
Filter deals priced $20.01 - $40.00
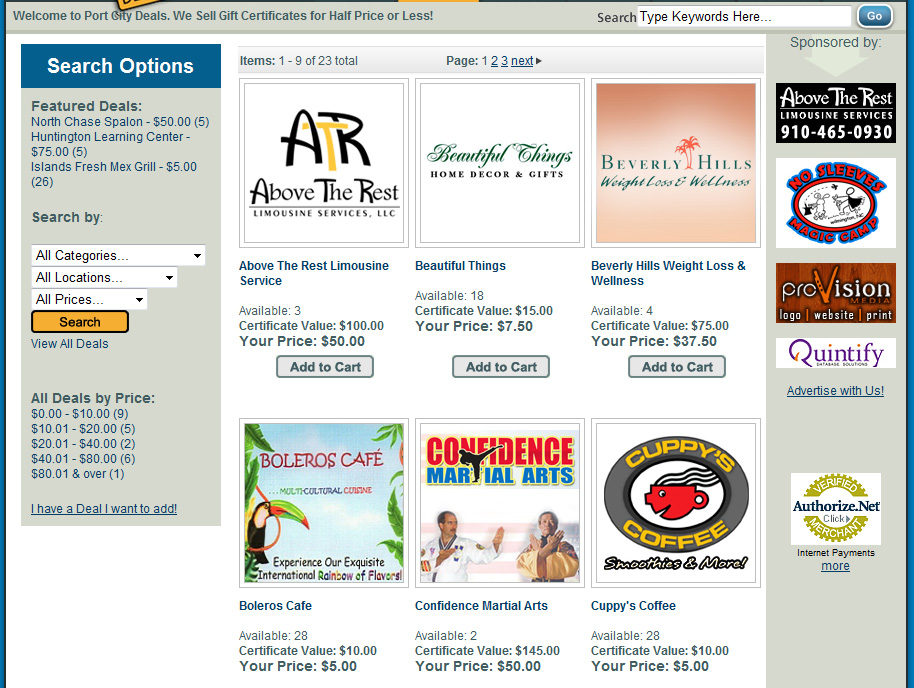(x=83, y=444)
